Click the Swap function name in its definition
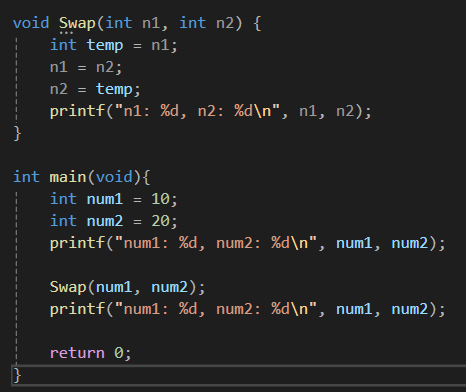466x392 pixels. (77, 23)
